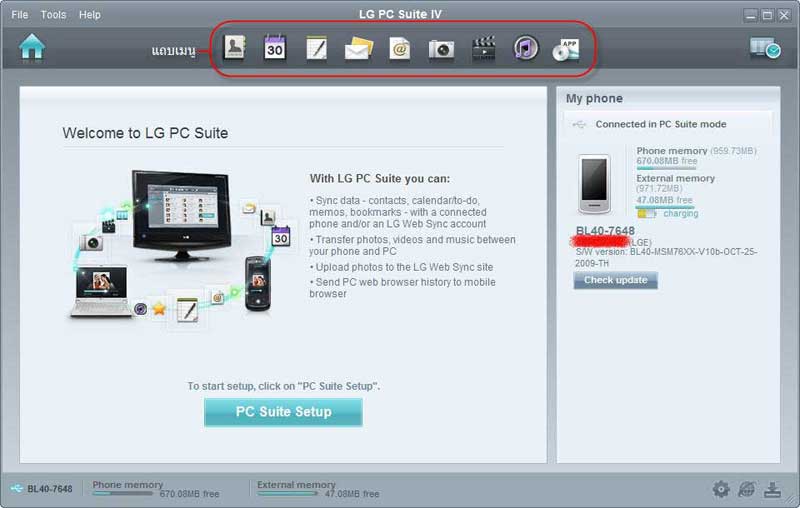Open the APP disc icon

[567, 48]
